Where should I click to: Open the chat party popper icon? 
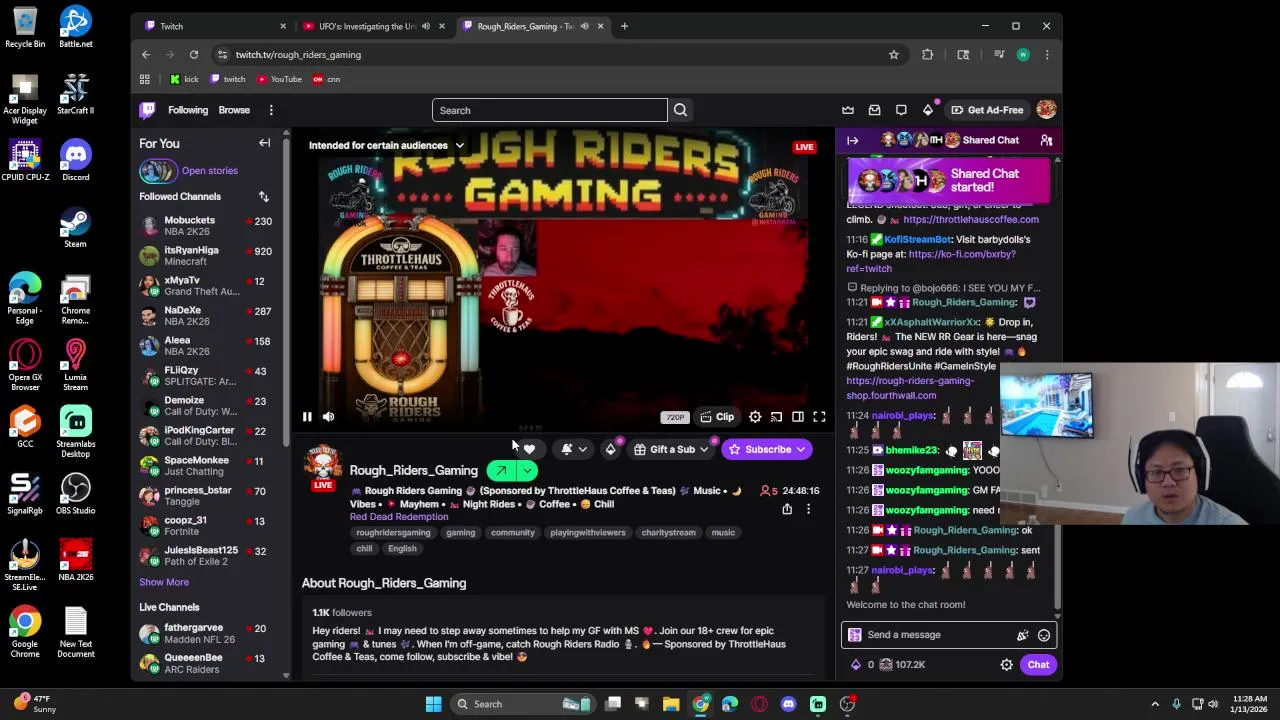1022,635
